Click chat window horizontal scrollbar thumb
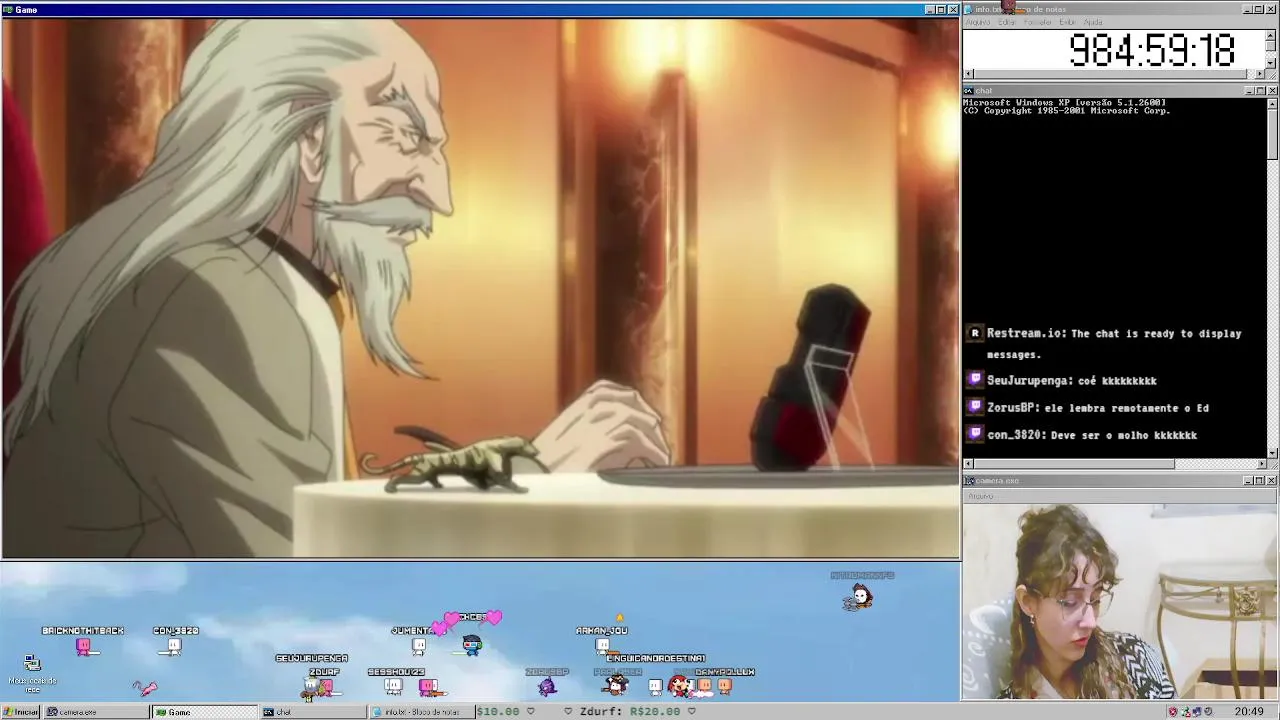This screenshot has height=720, width=1280. click(1074, 464)
